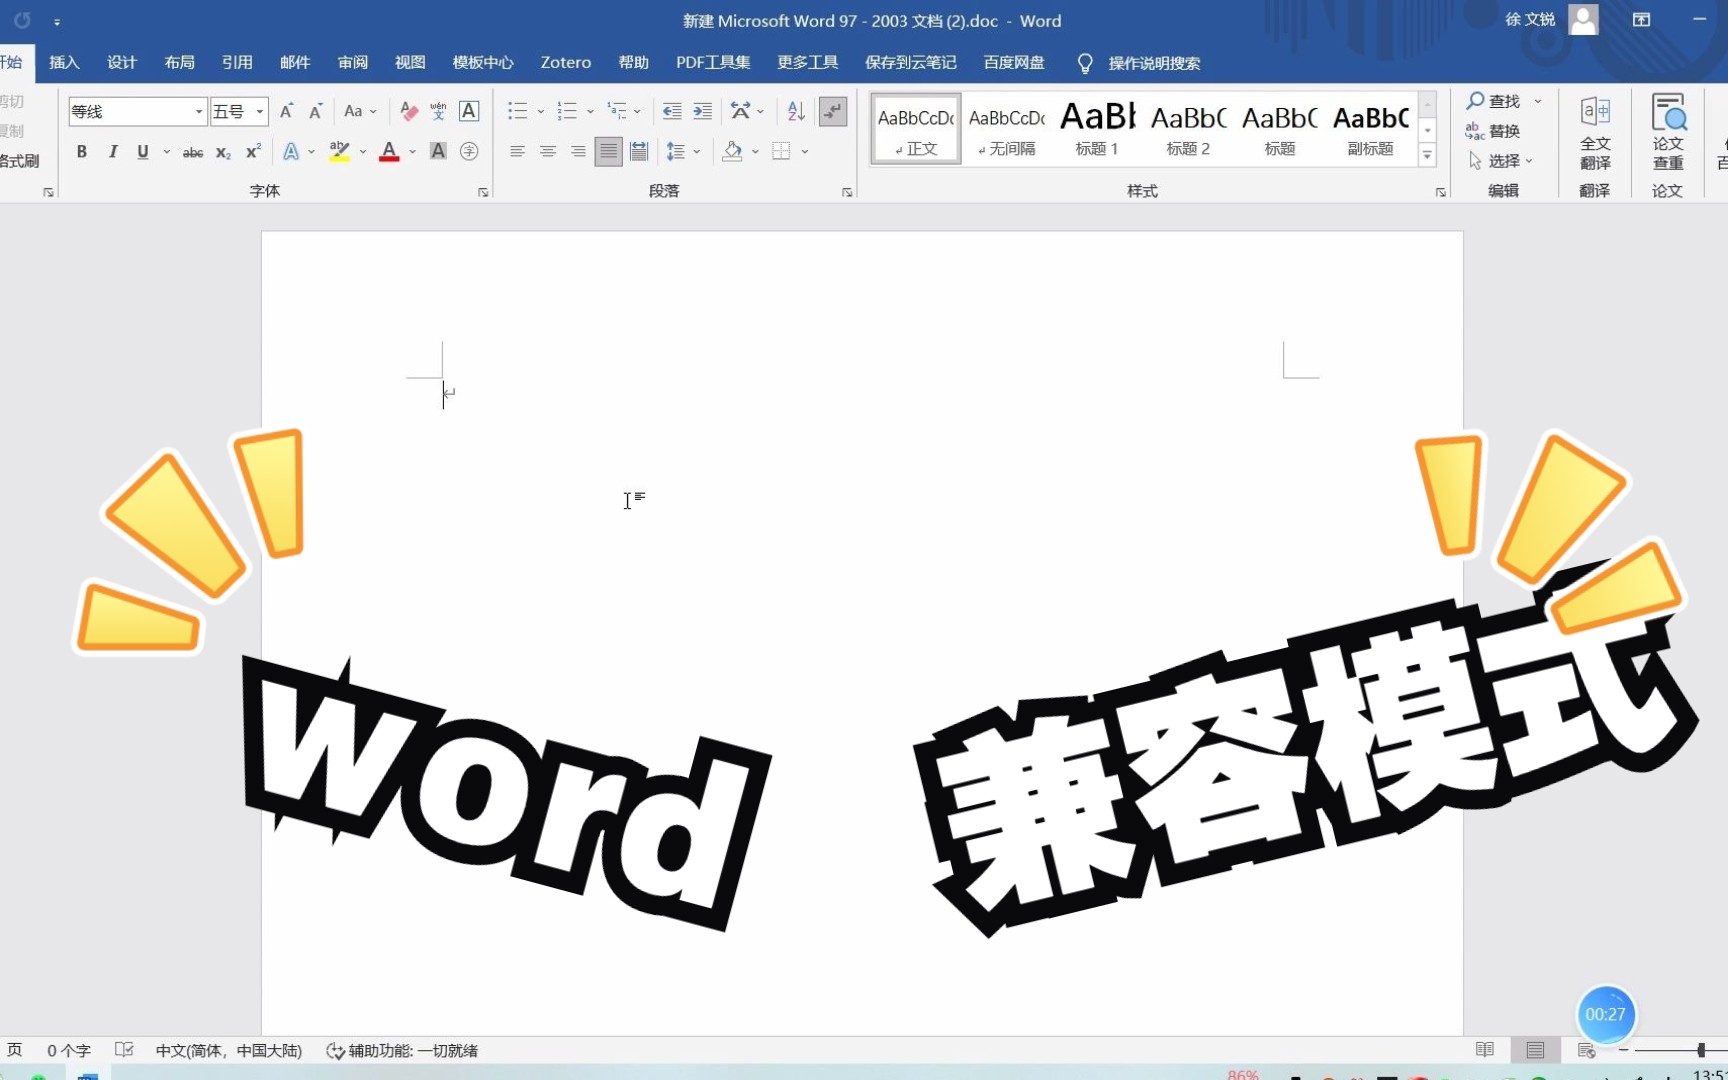Screen dimensions: 1728x1080
Task: Click Format Painter button
Action: coord(19,161)
